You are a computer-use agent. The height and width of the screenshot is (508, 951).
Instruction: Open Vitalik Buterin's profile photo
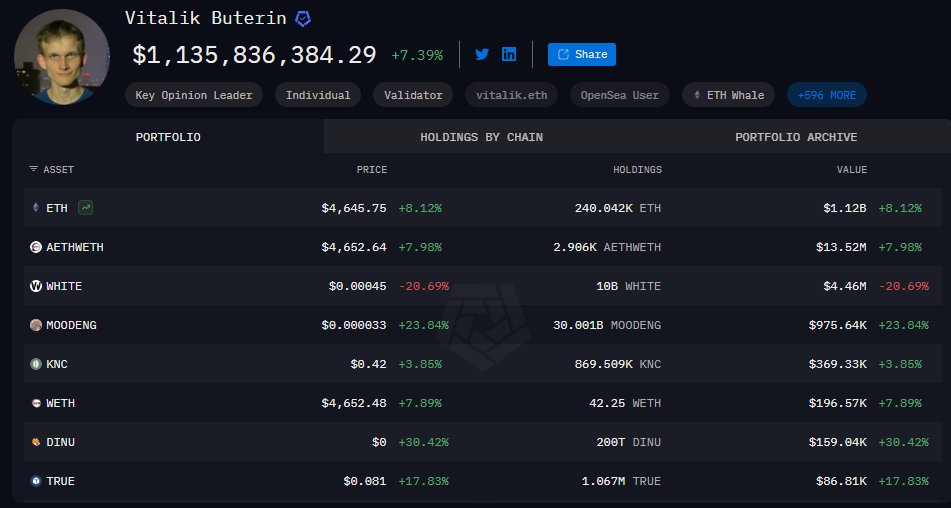62,56
